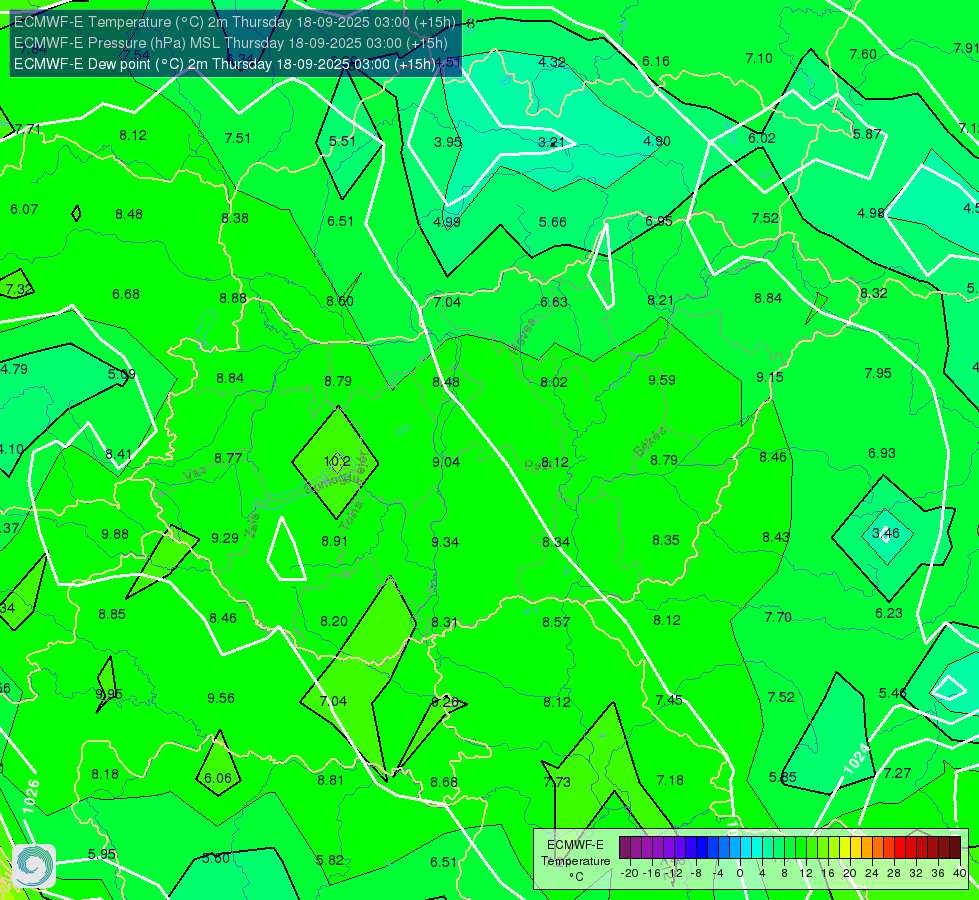Click the 4.32 temperature value

pos(552,62)
